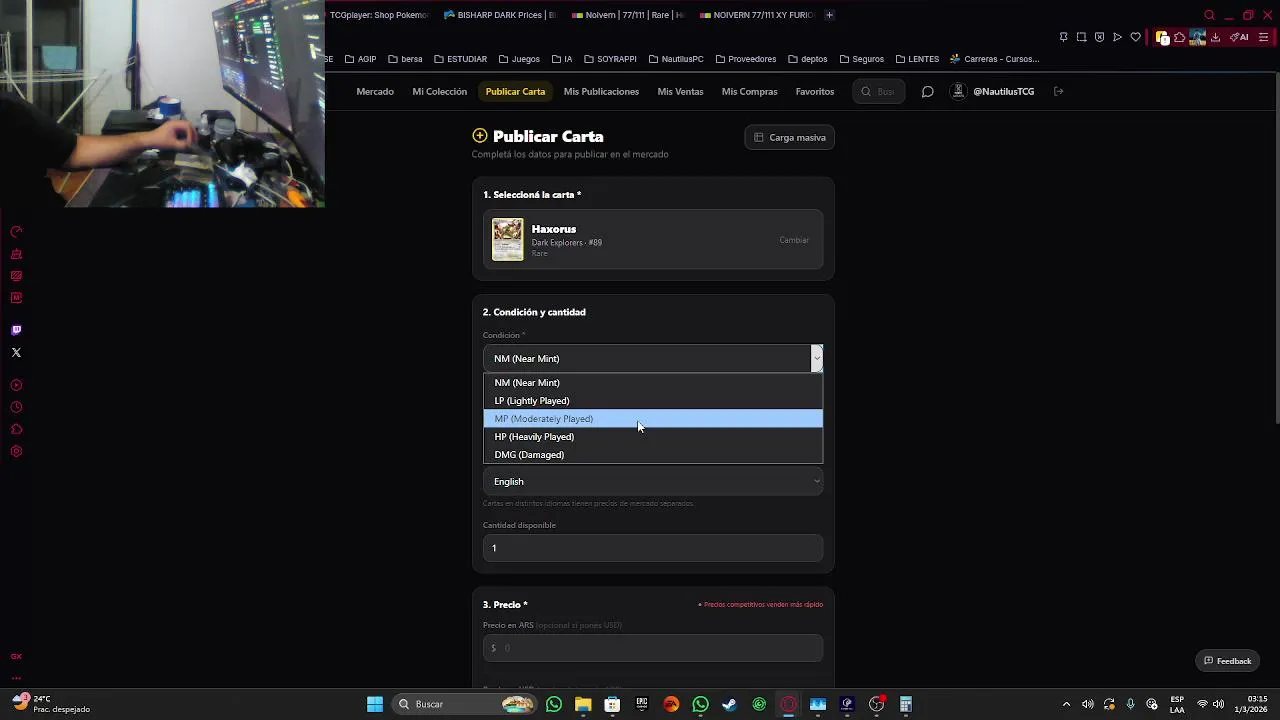Switch to TCGplayer: Shop Pokemon browser tab
Screen dimensions: 1280x720
(x=380, y=15)
